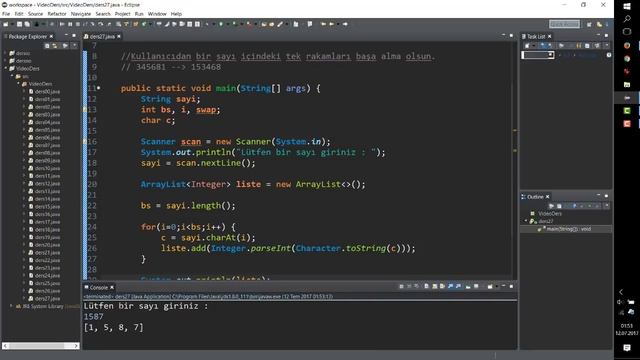Toggle Word Wrap in Console toolbar

coord(442,287)
